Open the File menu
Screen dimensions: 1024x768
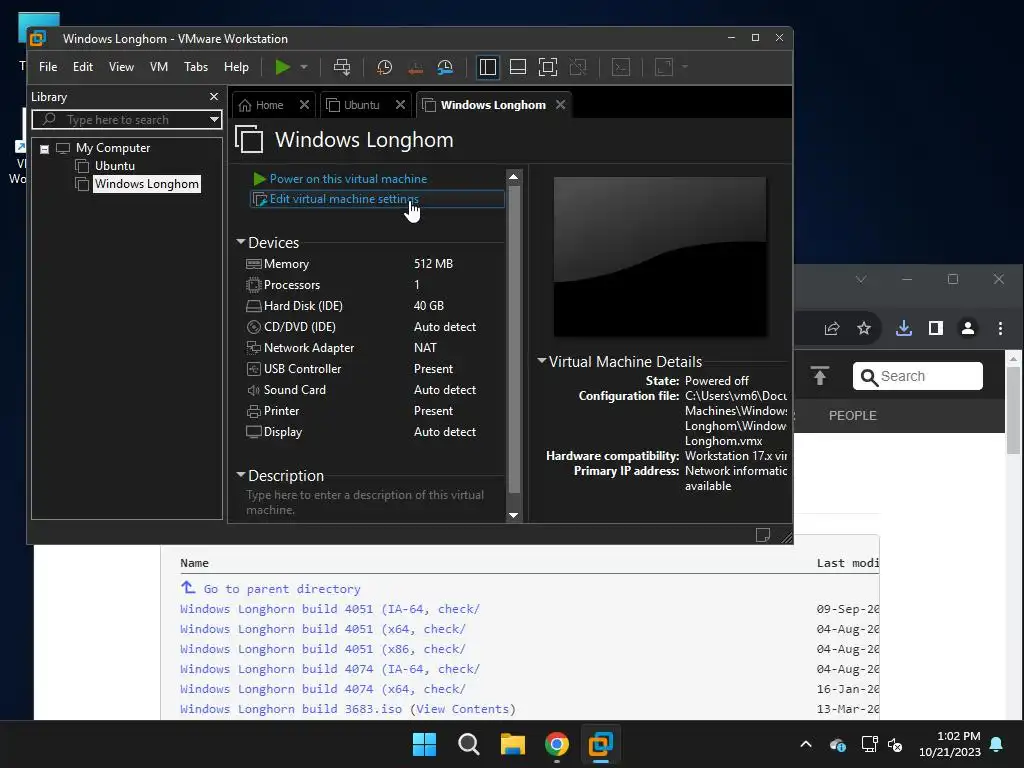tap(48, 67)
